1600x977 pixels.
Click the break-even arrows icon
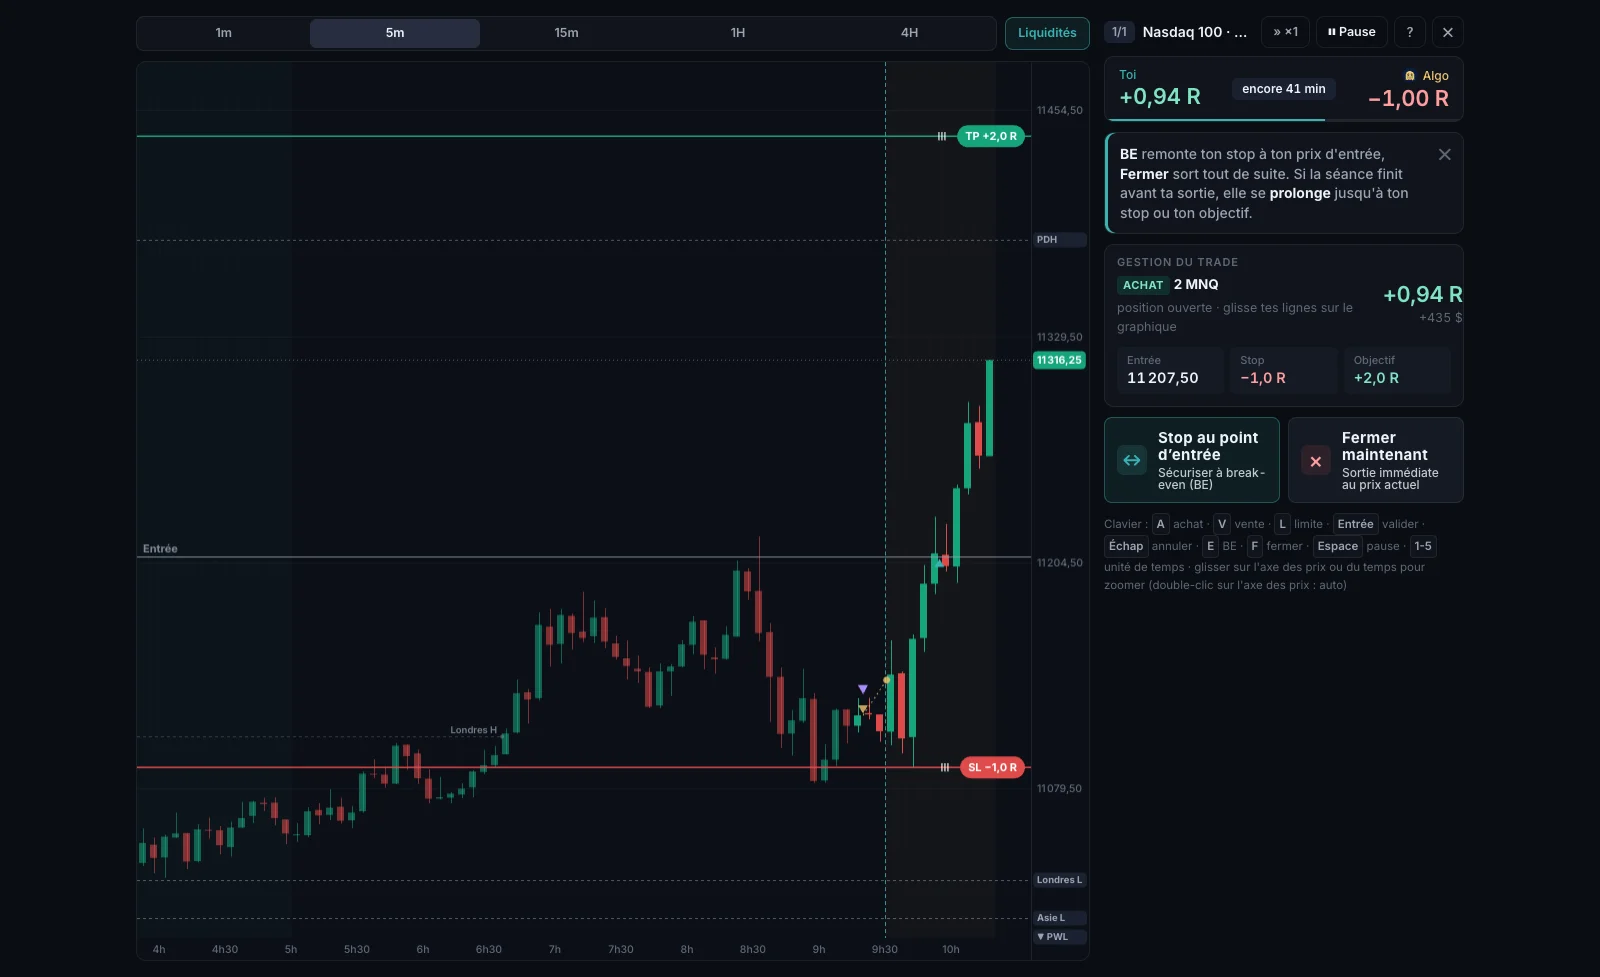(1132, 460)
